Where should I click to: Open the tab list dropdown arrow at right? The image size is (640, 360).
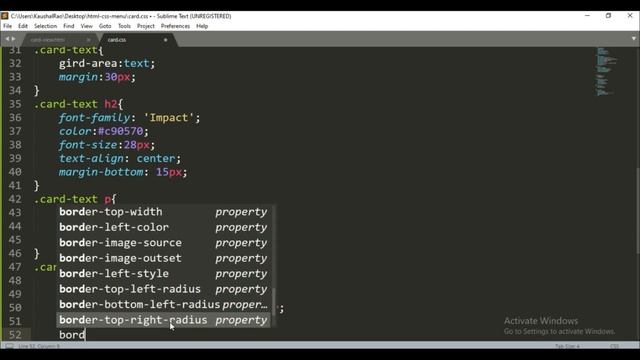click(633, 39)
